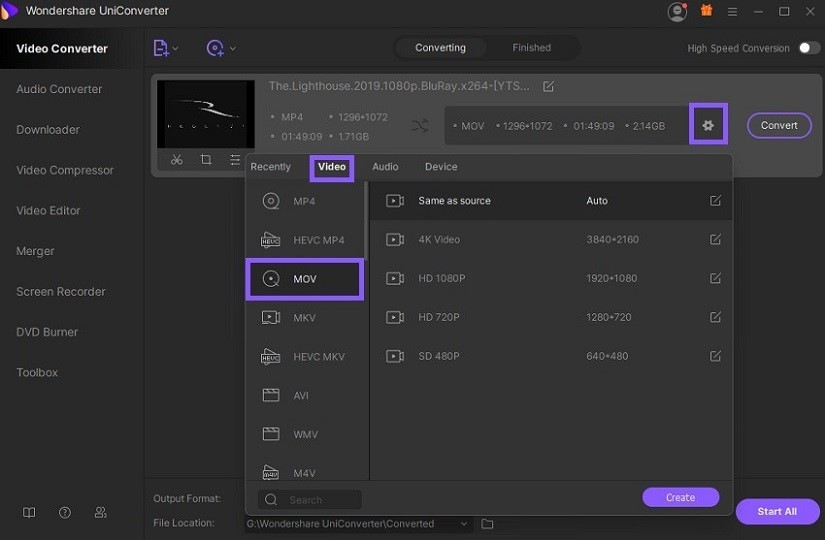825x540 pixels.
Task: Select HD 720P preset
Action: [551, 317]
